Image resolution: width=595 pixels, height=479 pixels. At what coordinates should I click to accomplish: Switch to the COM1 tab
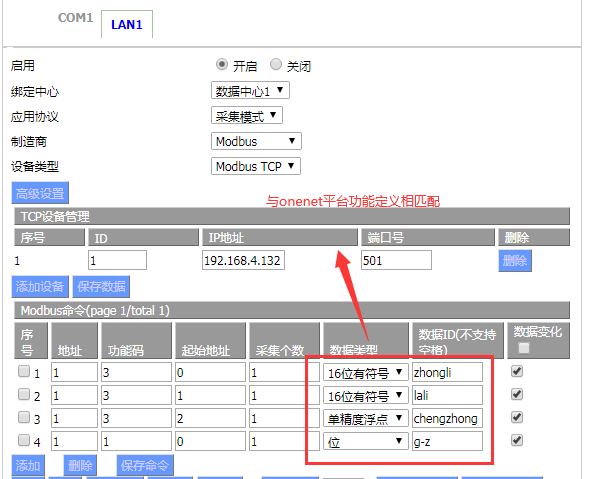click(x=75, y=18)
